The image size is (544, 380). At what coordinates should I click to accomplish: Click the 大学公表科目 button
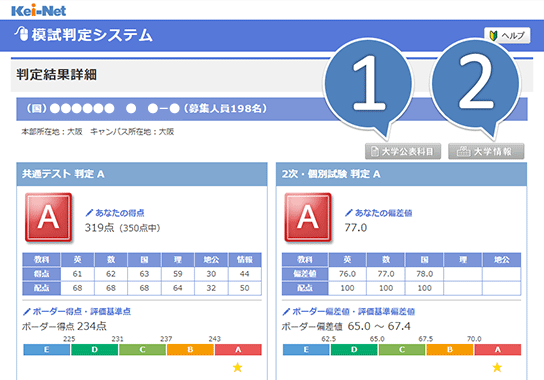coord(403,152)
